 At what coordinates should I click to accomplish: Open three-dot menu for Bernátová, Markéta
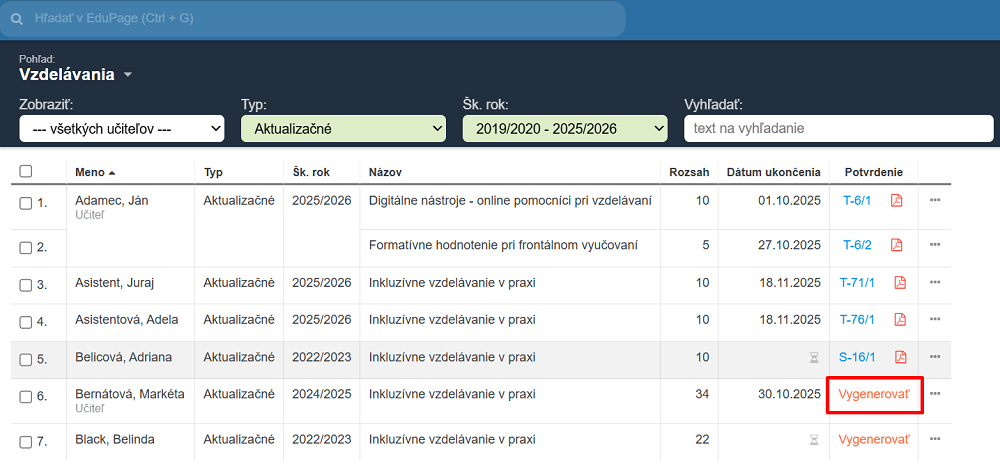(935, 394)
